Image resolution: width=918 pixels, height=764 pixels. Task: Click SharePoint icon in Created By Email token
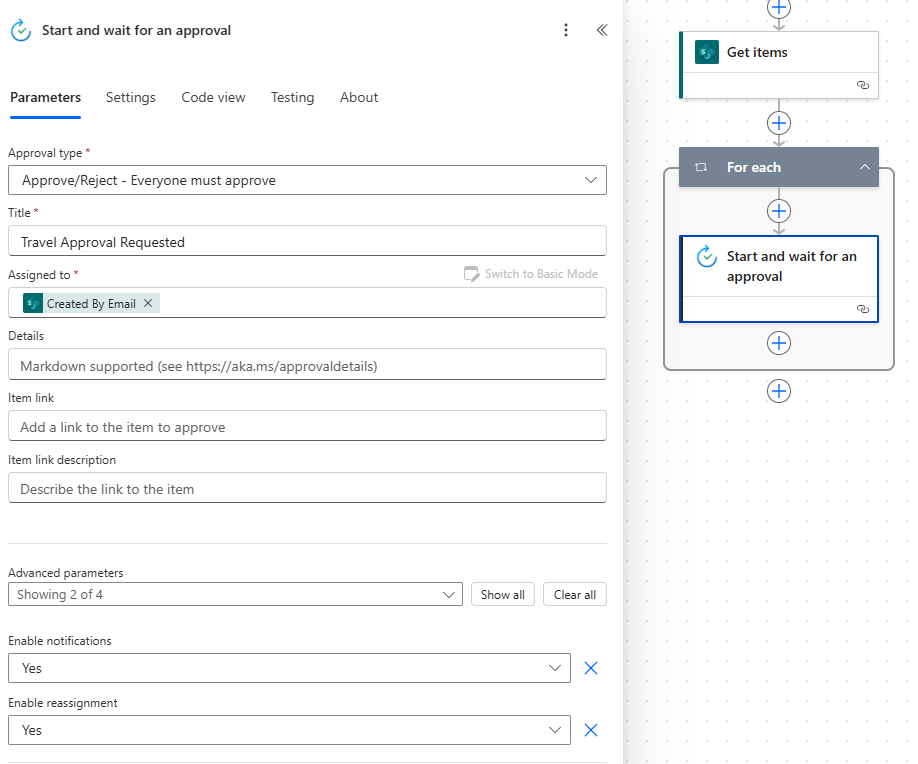pyautogui.click(x=33, y=303)
